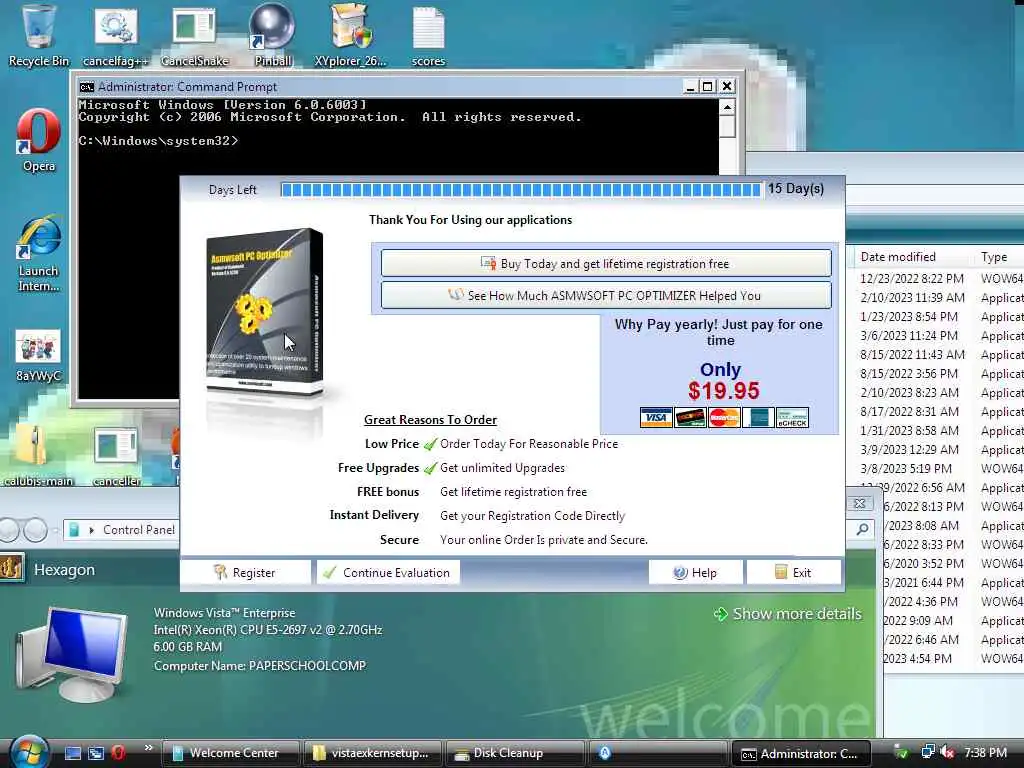Click the VISA card logo
This screenshot has height=768, width=1024.
[x=656, y=417]
